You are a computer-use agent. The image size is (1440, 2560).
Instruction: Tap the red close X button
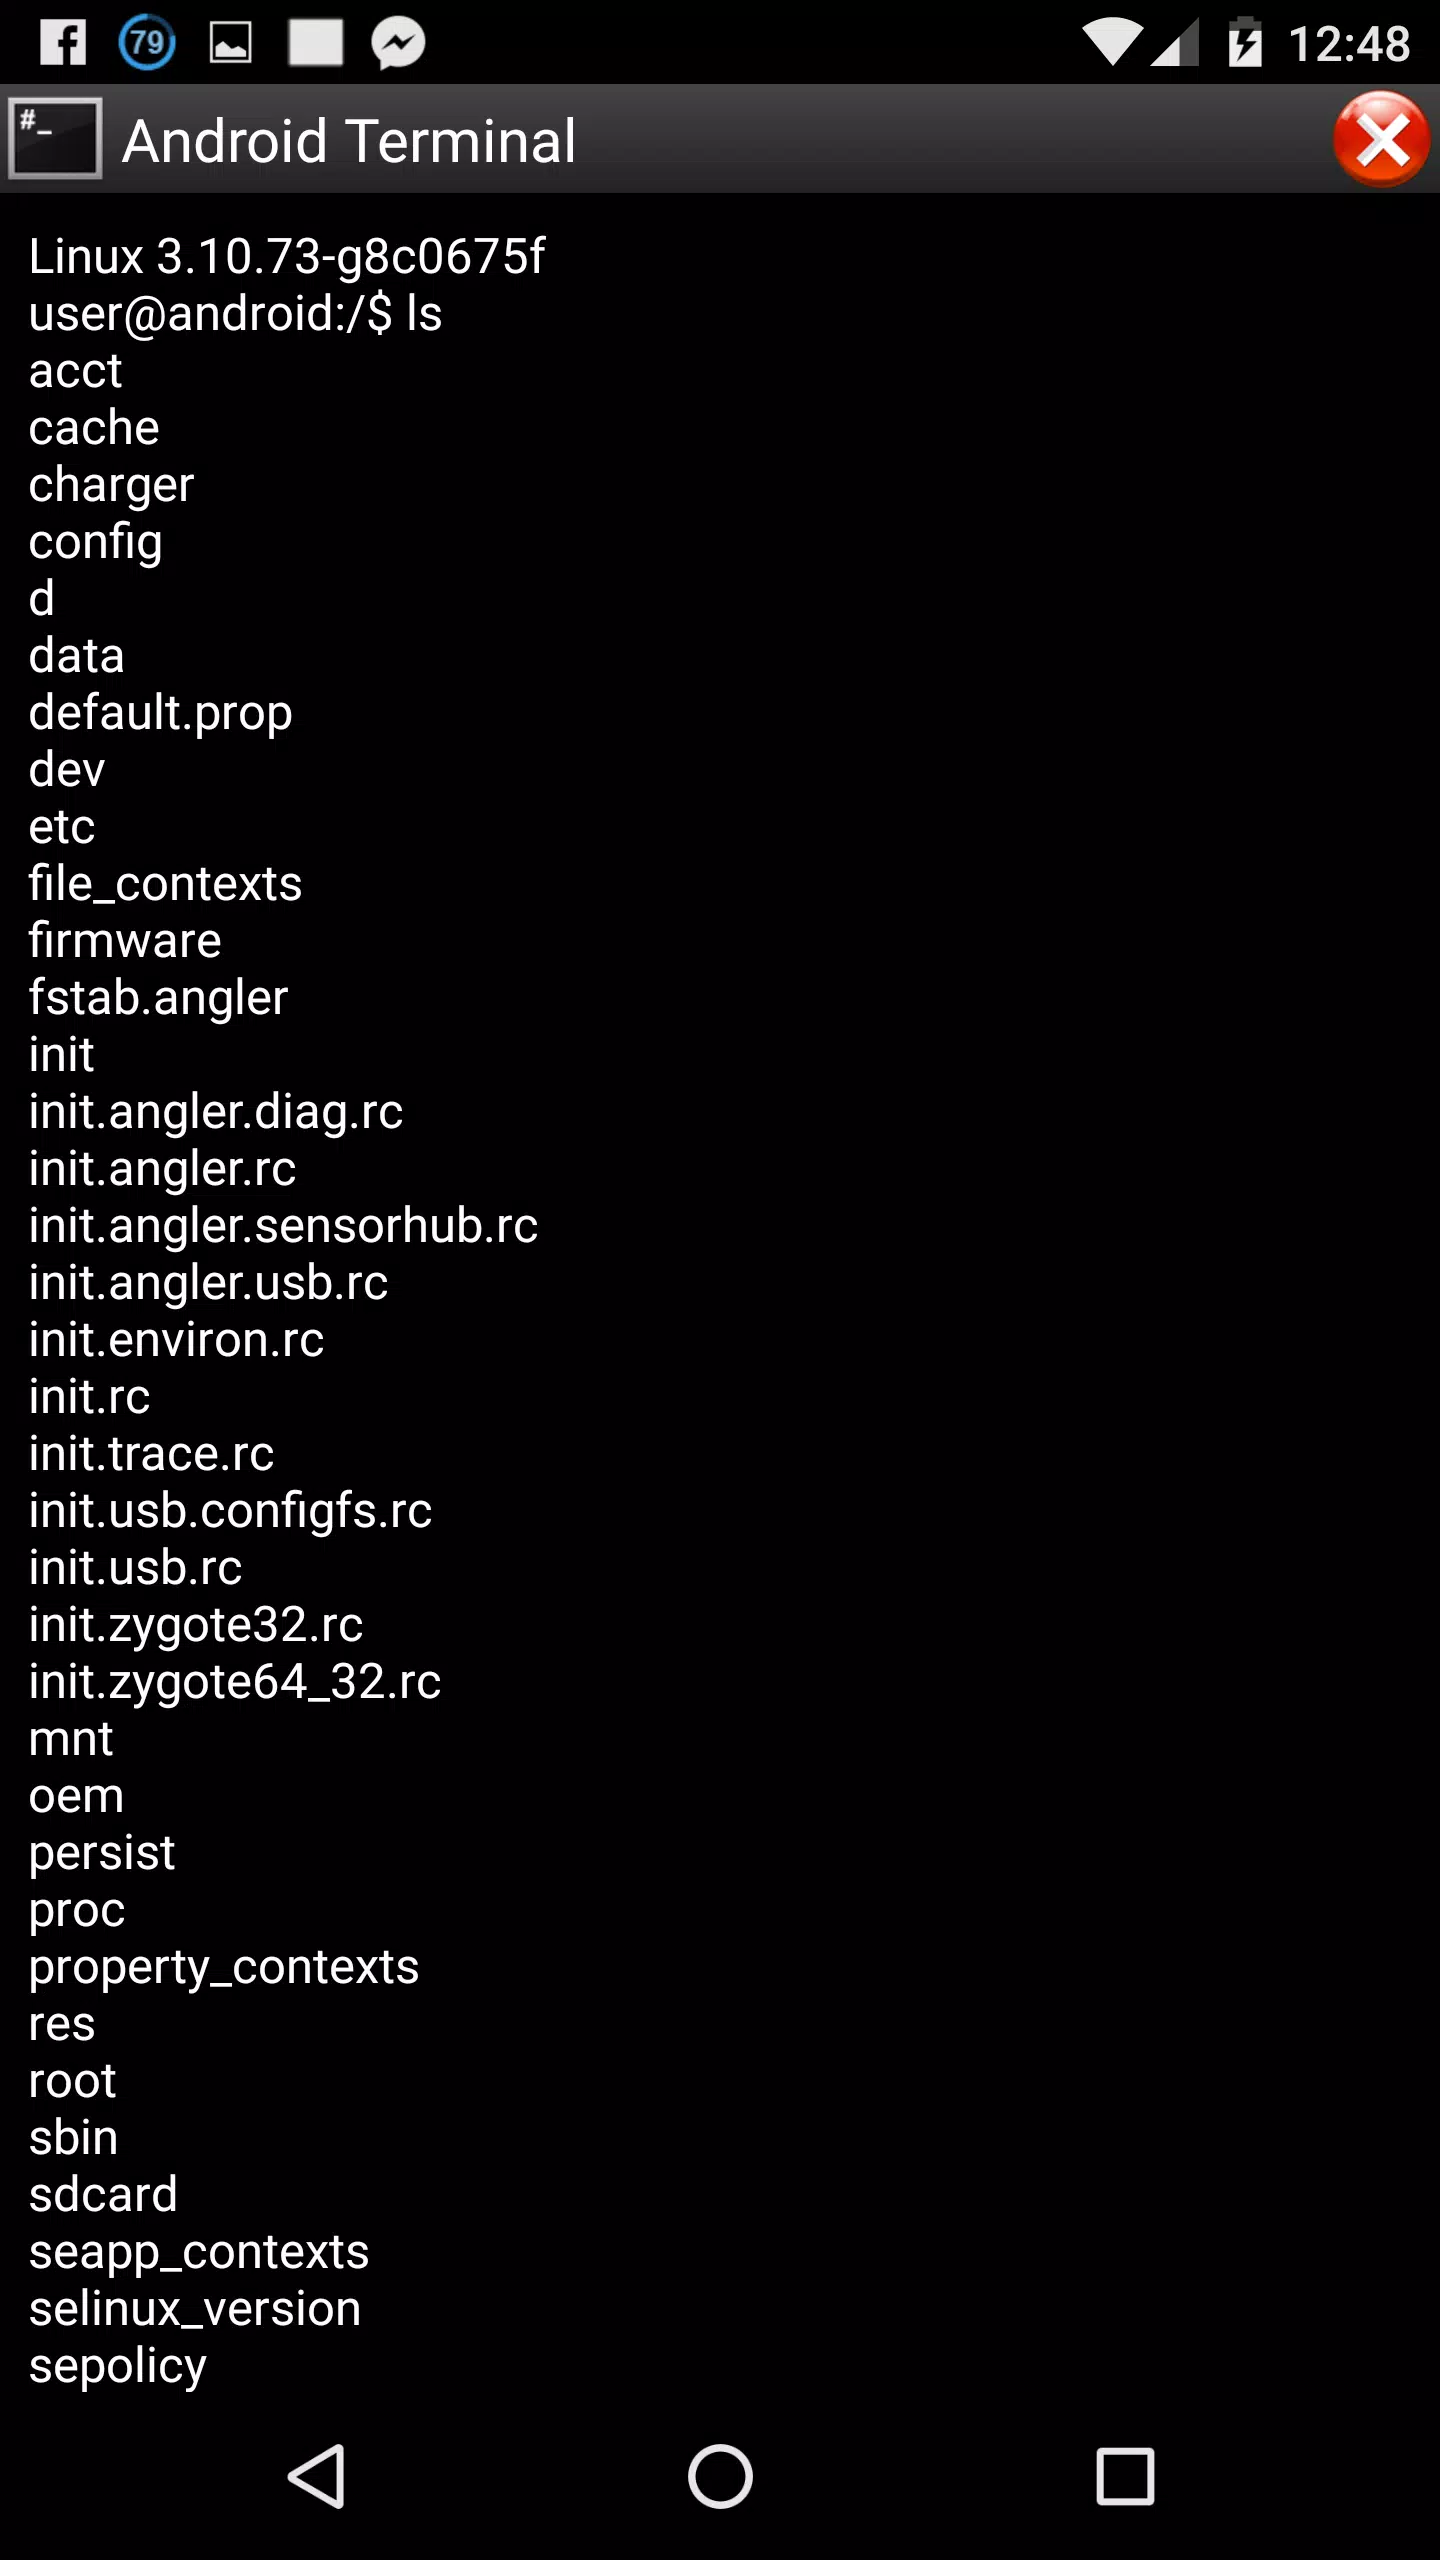pos(1381,139)
